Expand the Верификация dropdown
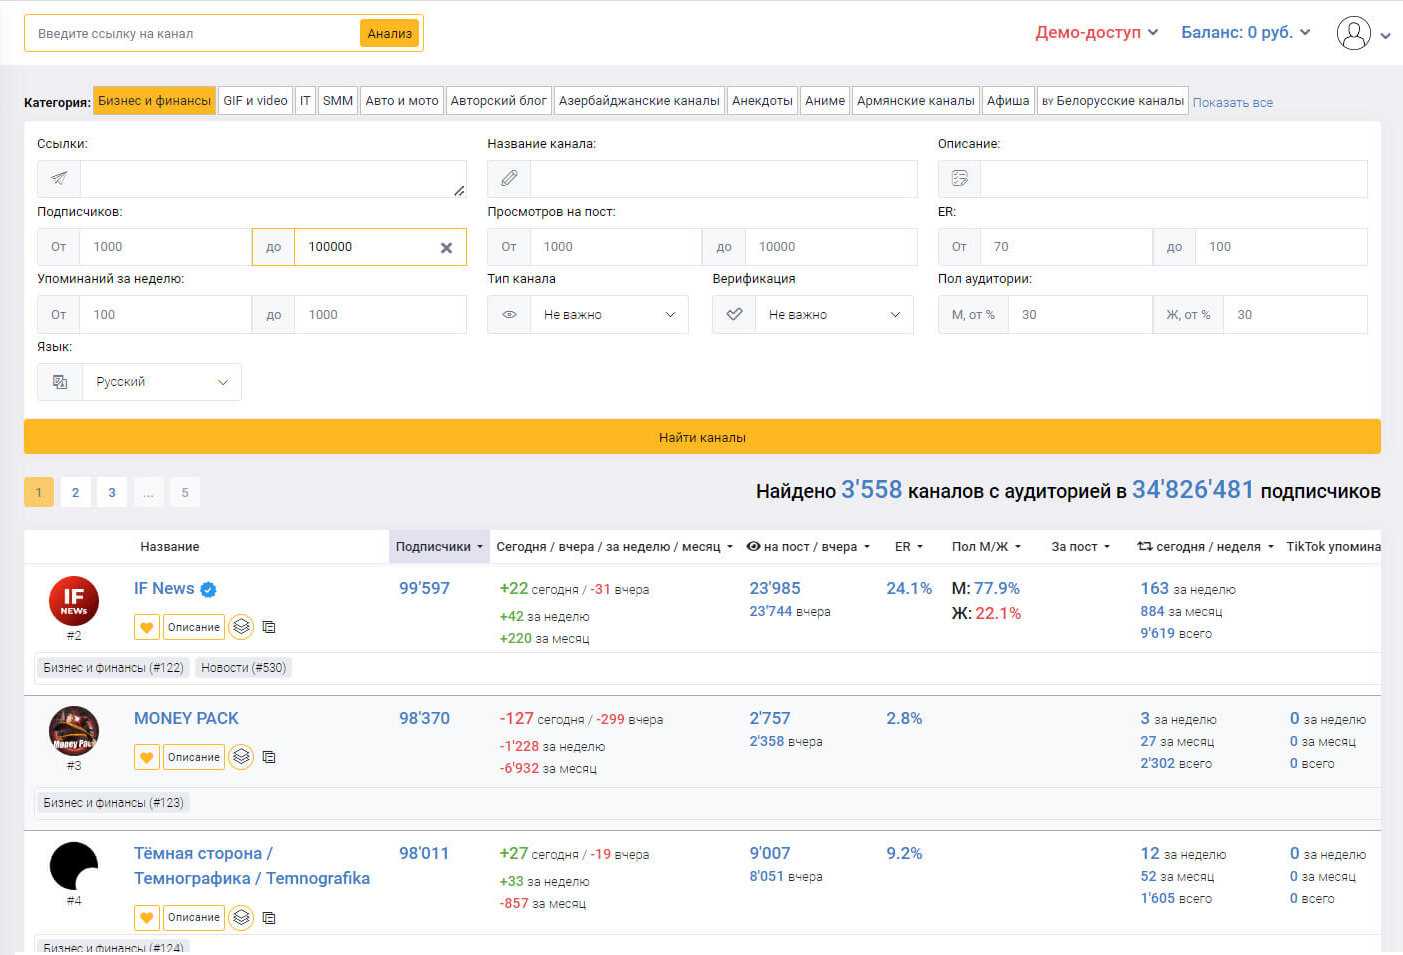Viewport: 1403px width, 955px height. [x=813, y=315]
